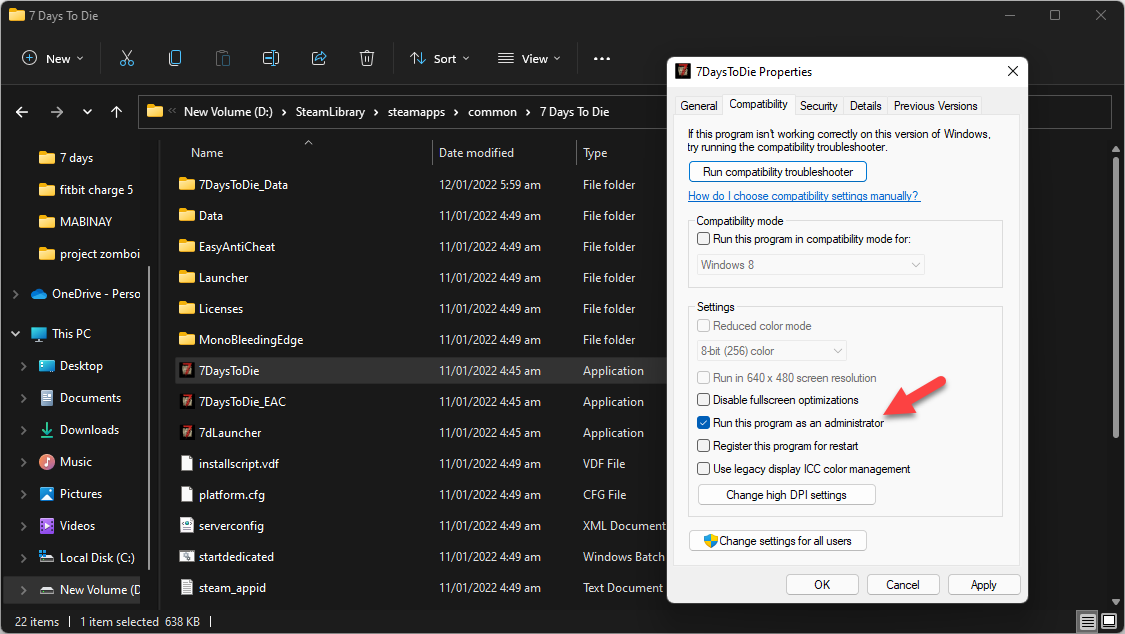Screen dimensions: 1125x634
Task: Expand the OneDrive tree node
Action: pyautogui.click(x=16, y=294)
